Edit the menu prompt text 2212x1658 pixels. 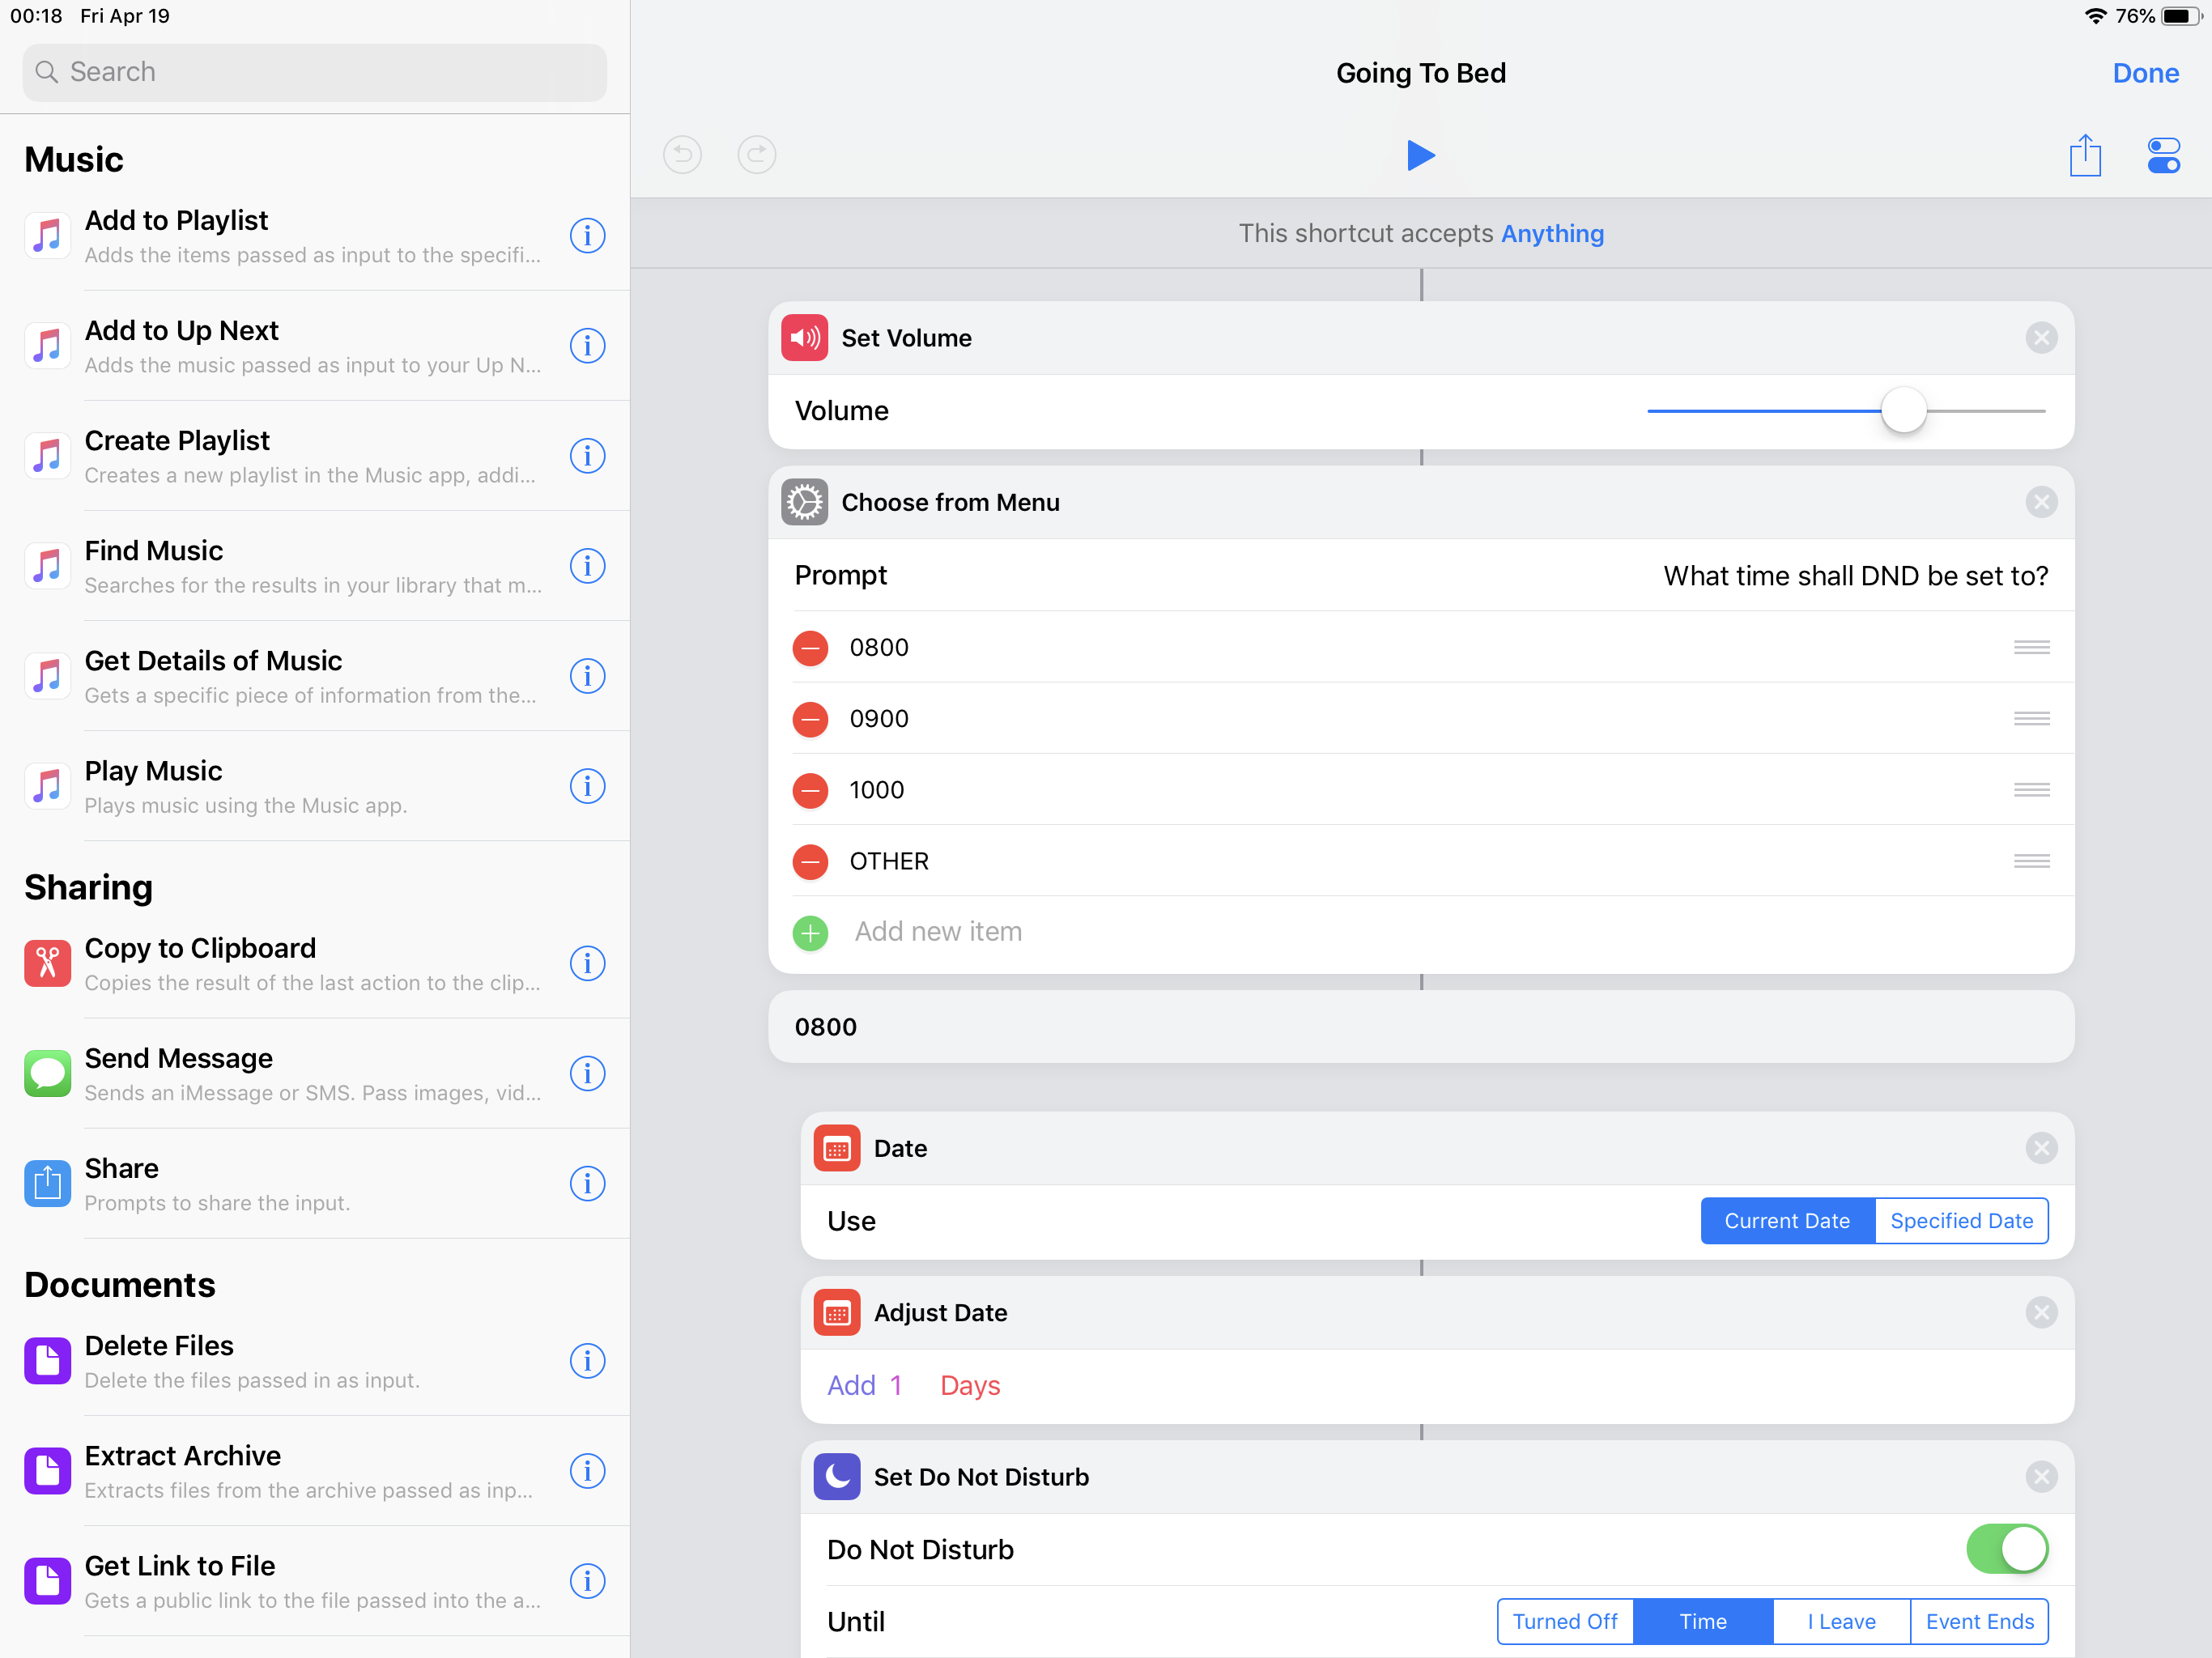[1855, 576]
